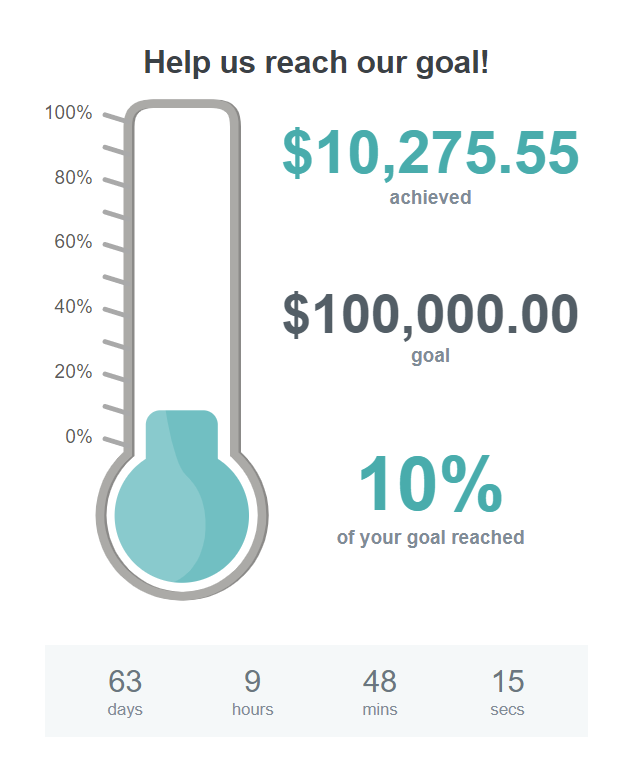This screenshot has width=632, height=775.
Task: Click the 15 secs countdown value
Action: click(x=507, y=681)
